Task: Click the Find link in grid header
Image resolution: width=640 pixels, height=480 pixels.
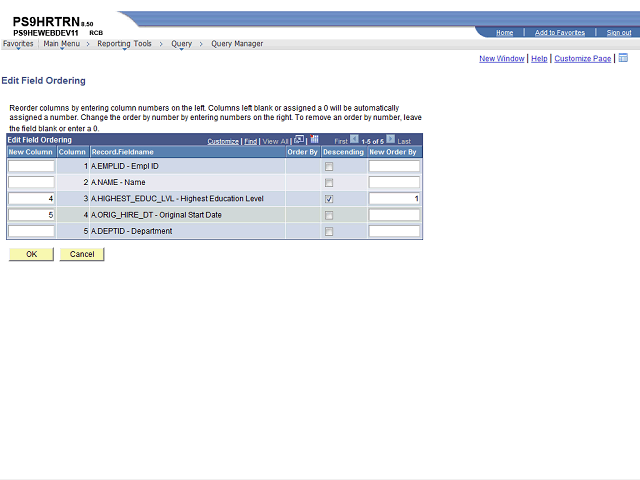Action: point(250,141)
